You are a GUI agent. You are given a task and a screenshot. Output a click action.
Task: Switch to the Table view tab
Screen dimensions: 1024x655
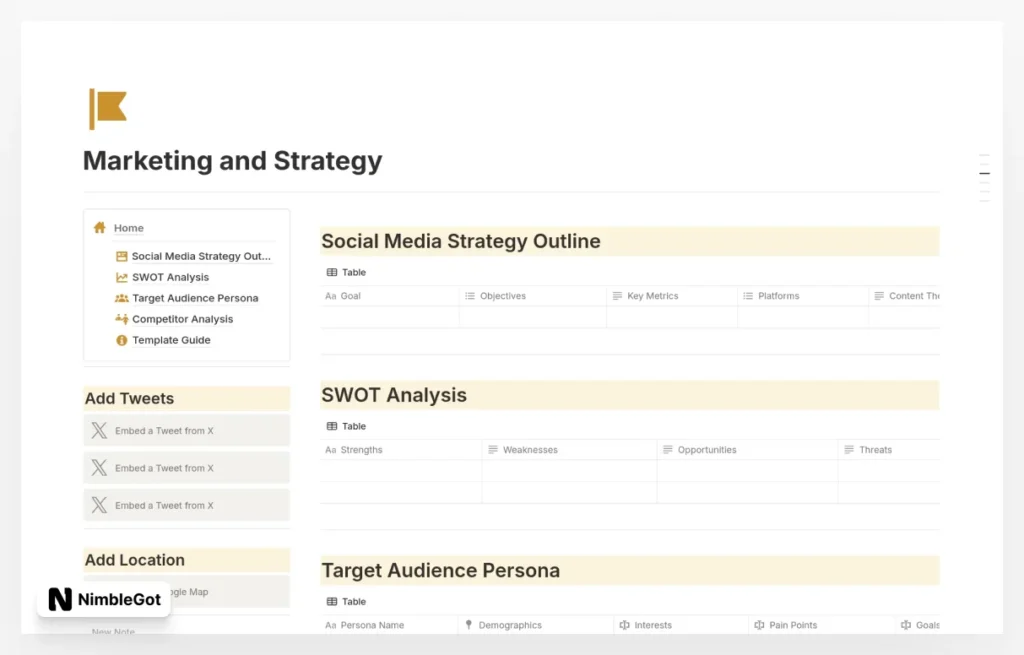click(344, 272)
